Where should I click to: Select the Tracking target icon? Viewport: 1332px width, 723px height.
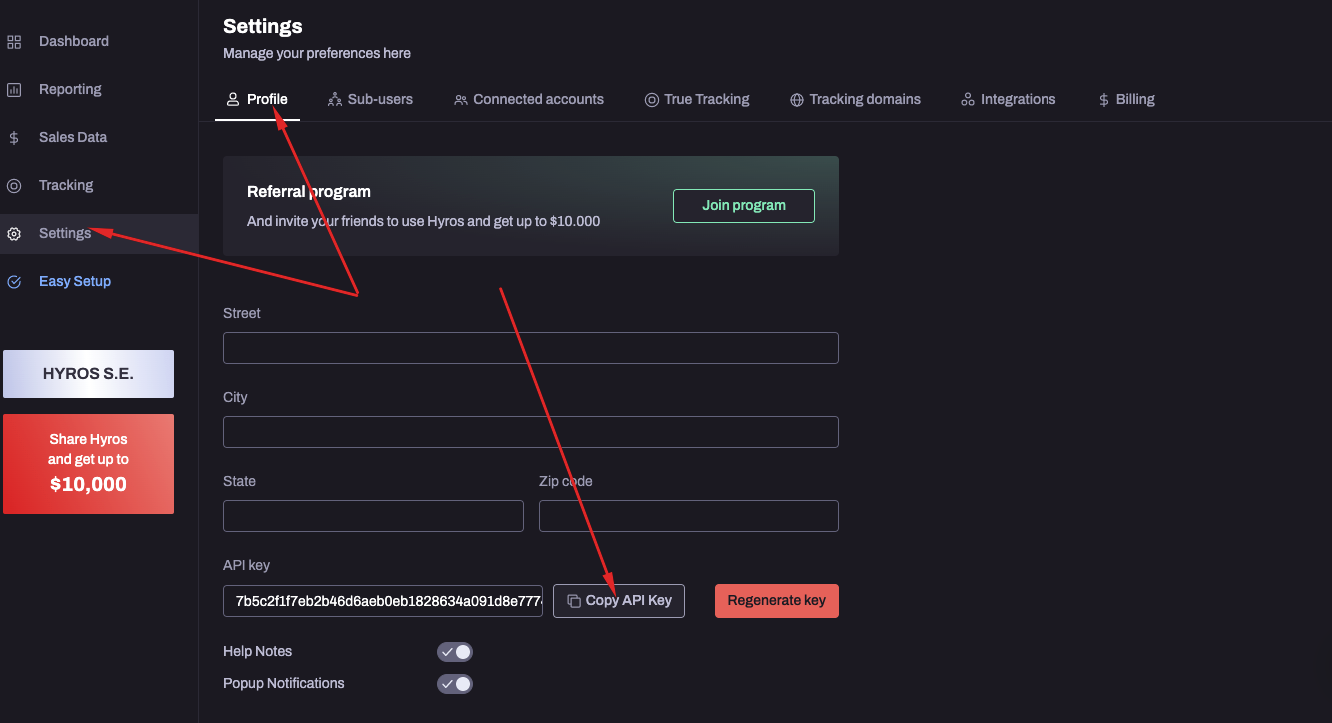coord(14,185)
